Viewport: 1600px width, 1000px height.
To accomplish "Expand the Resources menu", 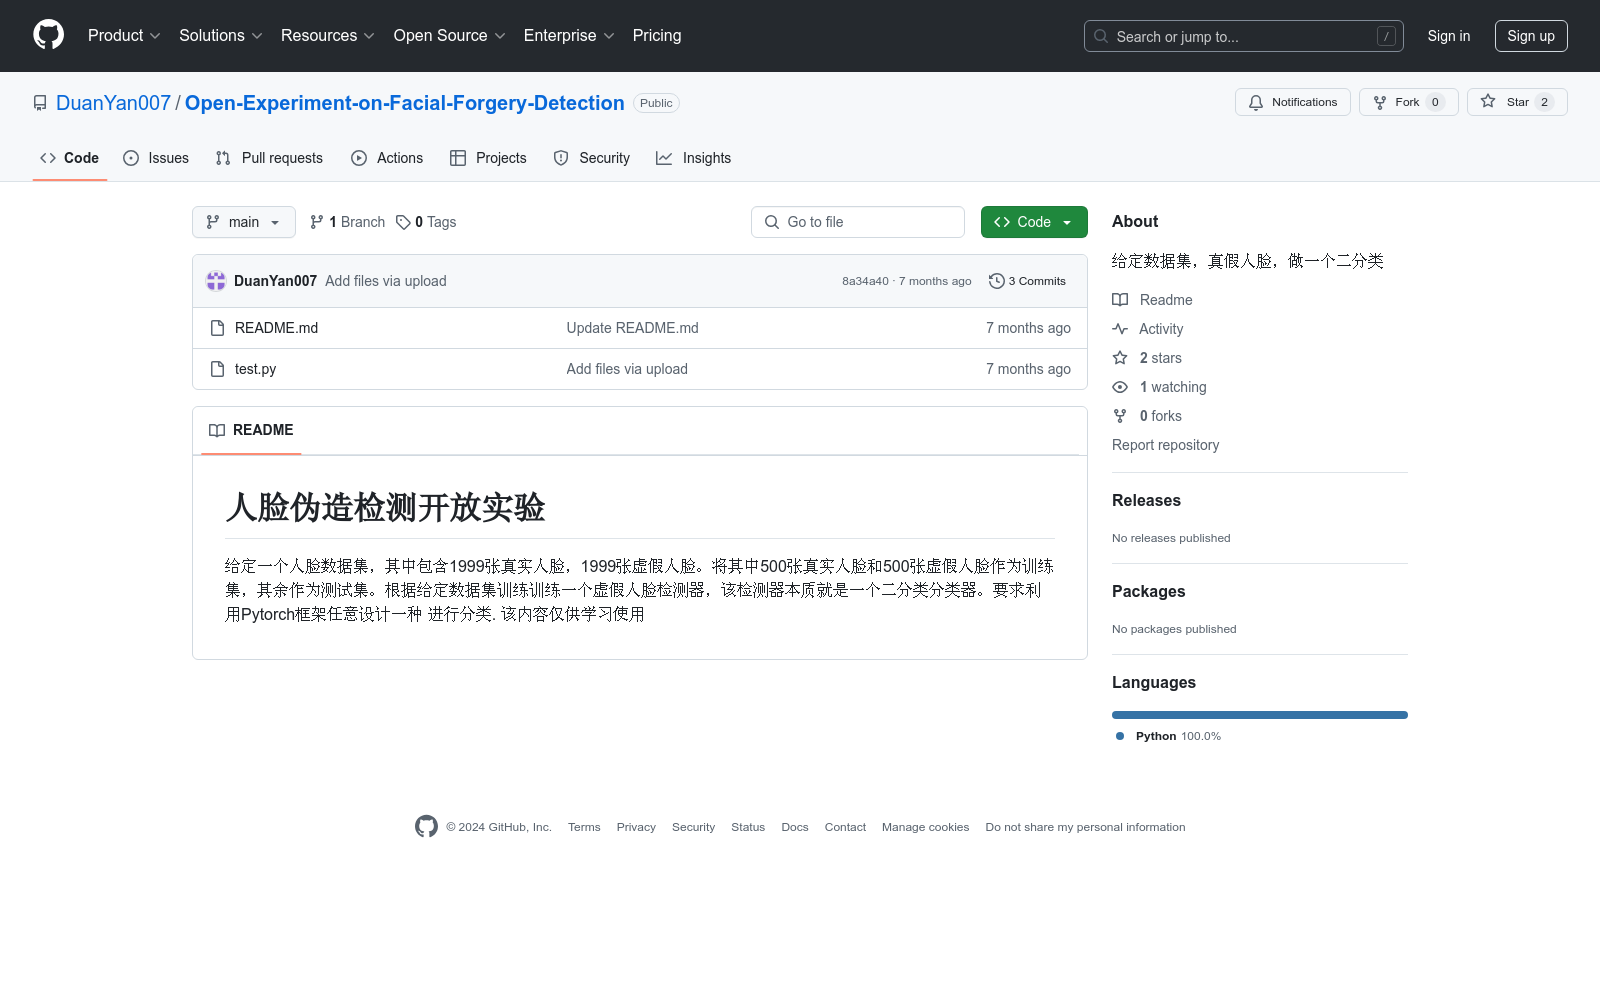I will (328, 35).
